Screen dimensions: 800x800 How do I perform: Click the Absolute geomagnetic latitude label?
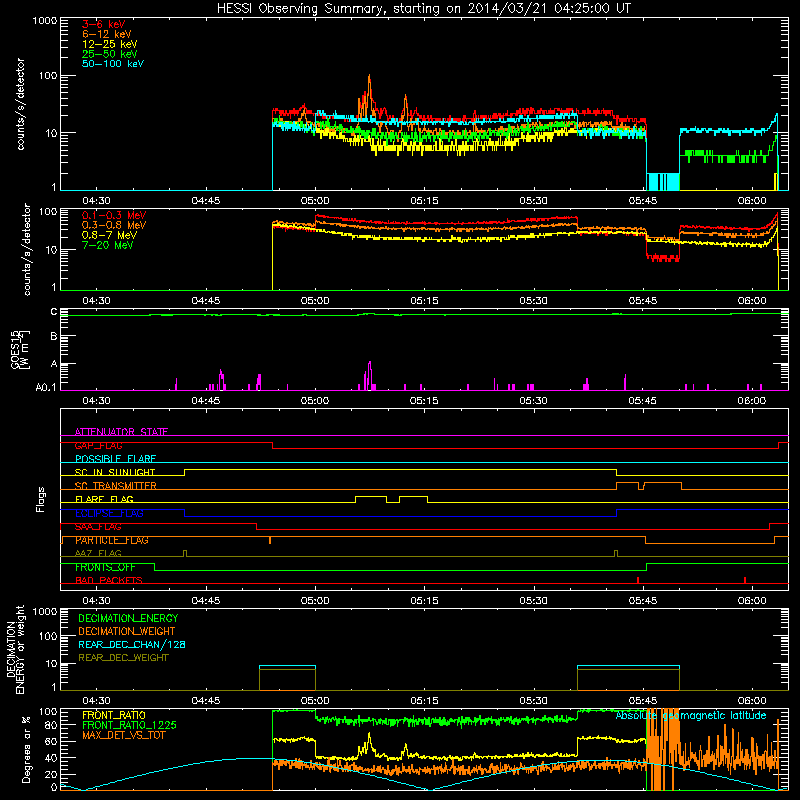coord(691,716)
